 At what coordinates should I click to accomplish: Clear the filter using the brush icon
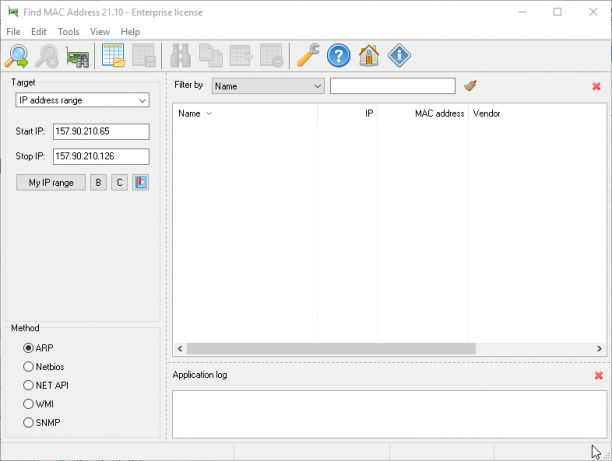(471, 85)
